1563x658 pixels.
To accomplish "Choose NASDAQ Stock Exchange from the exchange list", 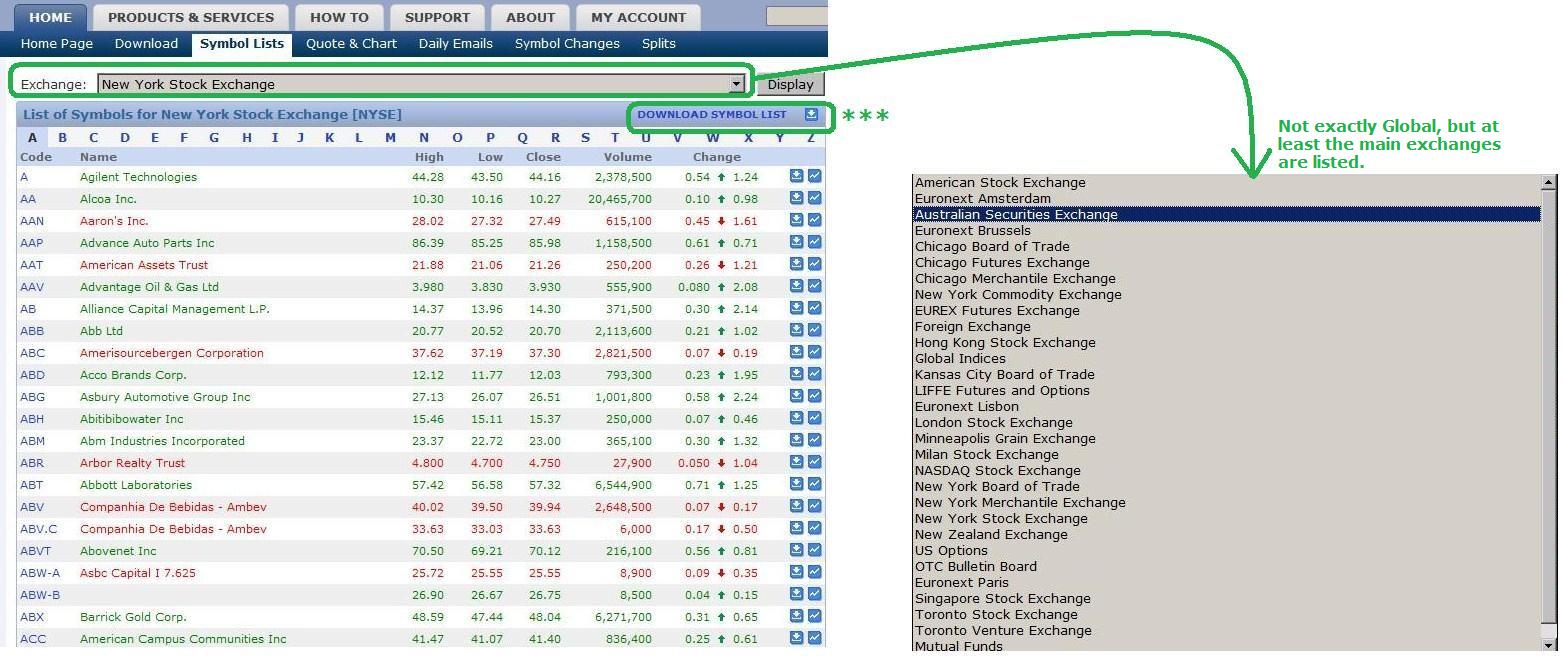I will 997,470.
